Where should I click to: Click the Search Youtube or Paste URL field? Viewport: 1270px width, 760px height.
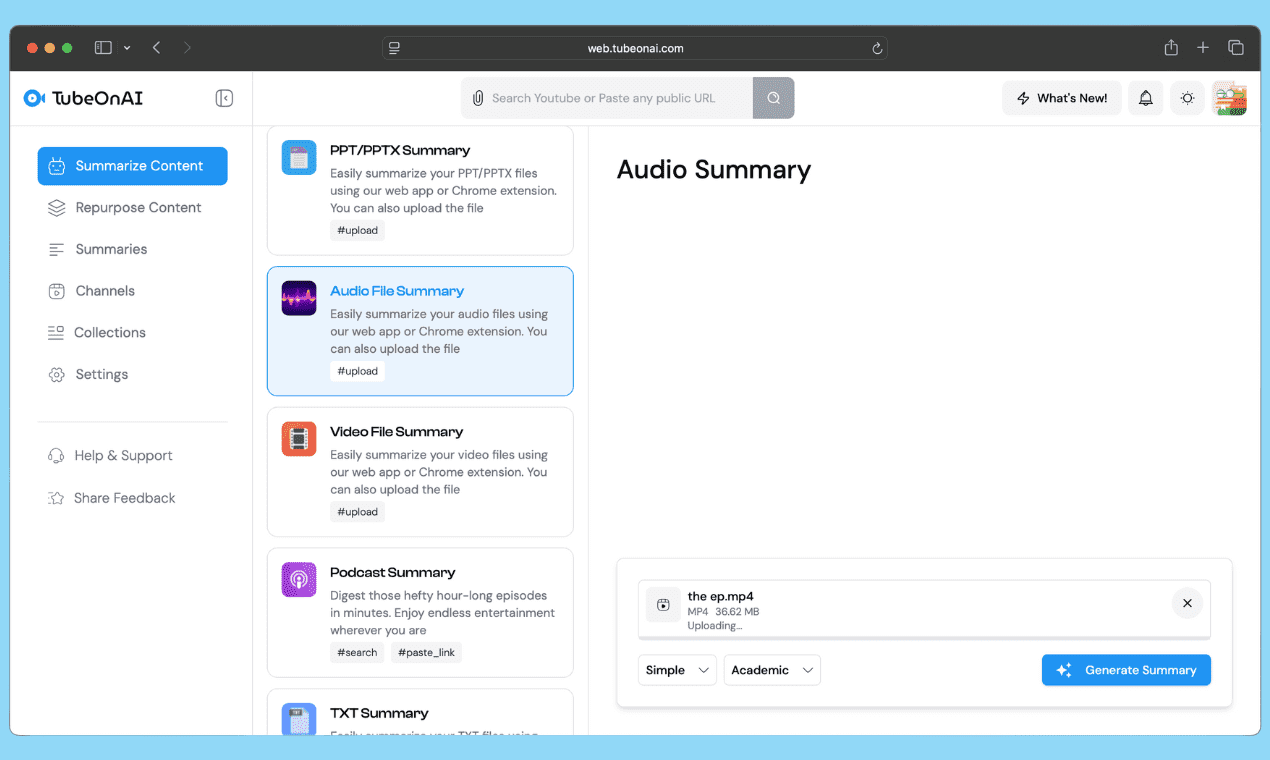tap(615, 98)
